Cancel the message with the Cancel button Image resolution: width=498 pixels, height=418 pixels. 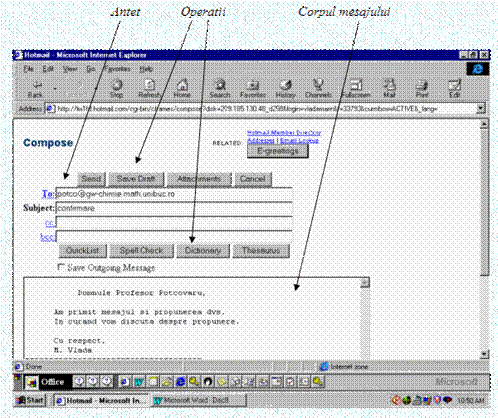click(253, 179)
